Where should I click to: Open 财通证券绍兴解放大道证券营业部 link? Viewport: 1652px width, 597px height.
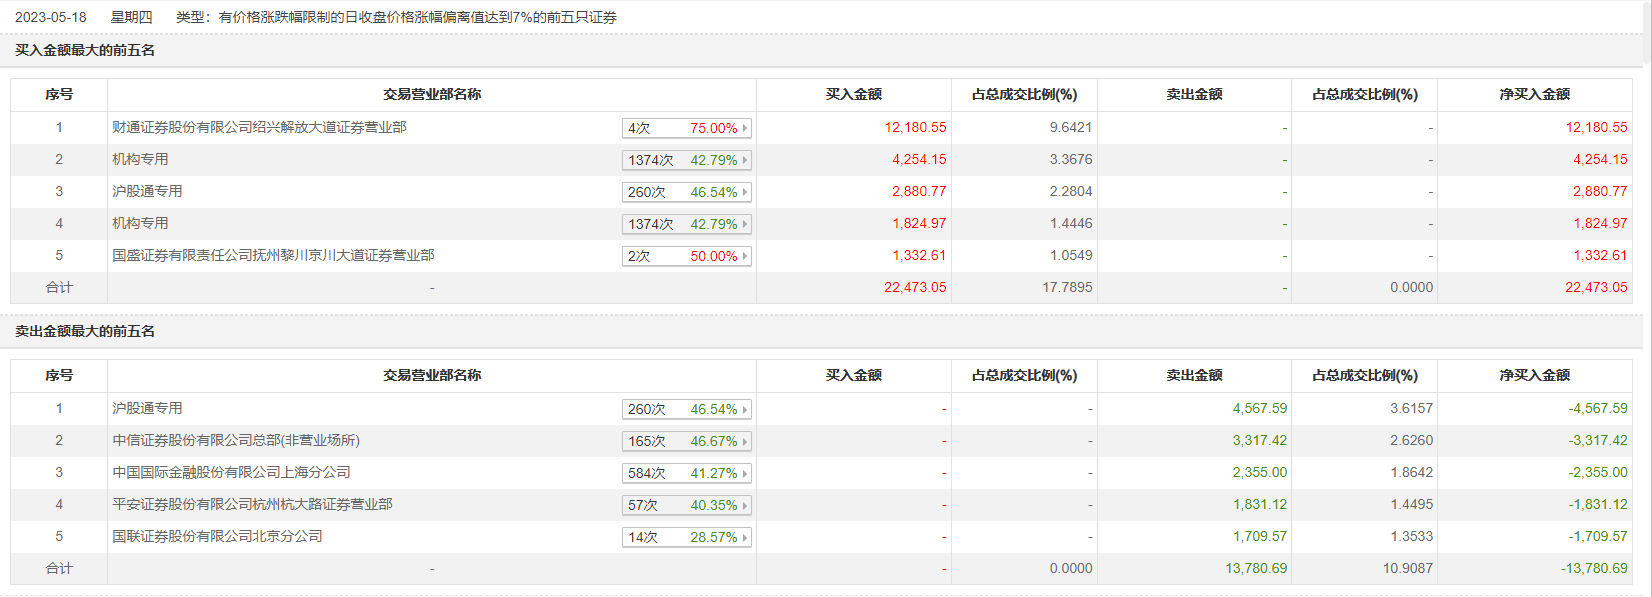coord(259,127)
